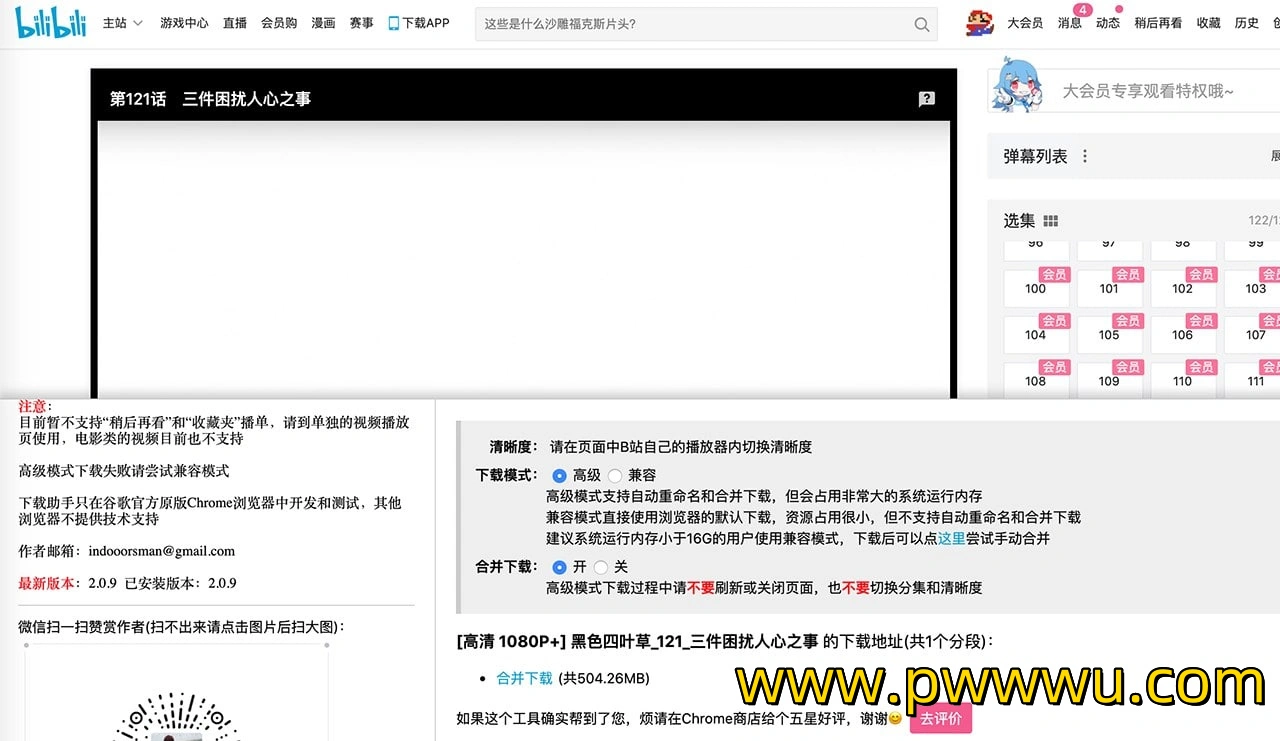Select episode 100
Image resolution: width=1280 pixels, height=741 pixels.
[x=1036, y=288]
